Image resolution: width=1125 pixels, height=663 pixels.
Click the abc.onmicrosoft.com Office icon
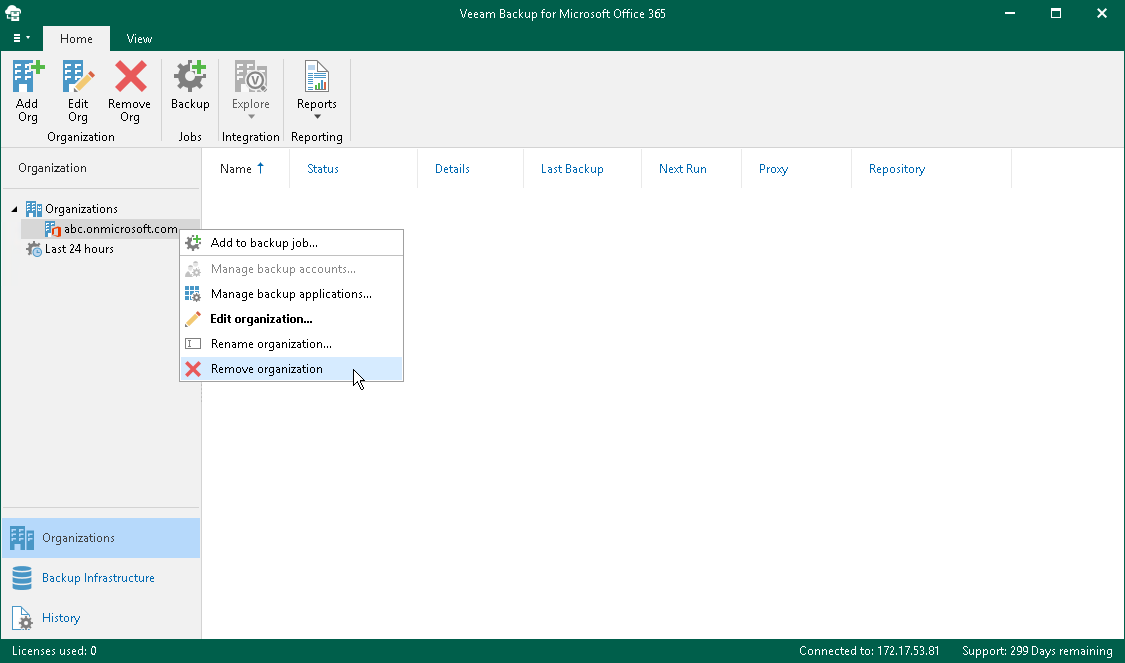pyautogui.click(x=52, y=229)
